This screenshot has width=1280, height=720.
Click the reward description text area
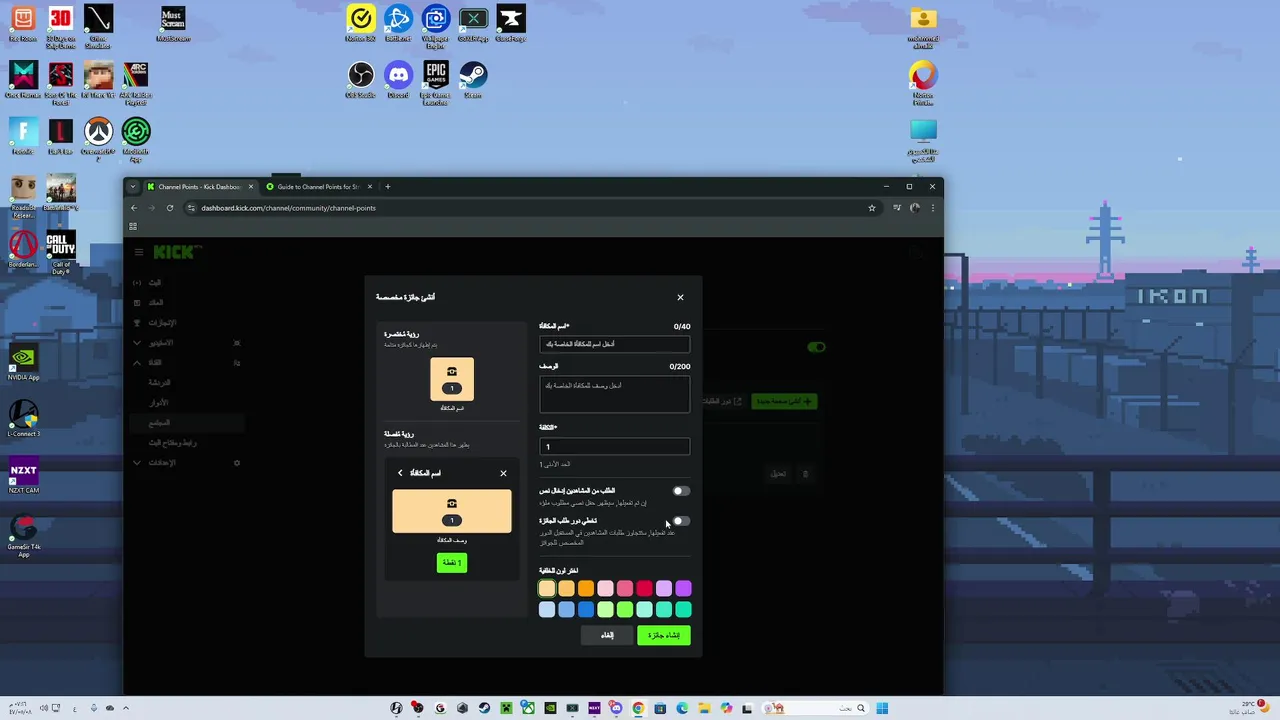click(x=614, y=394)
